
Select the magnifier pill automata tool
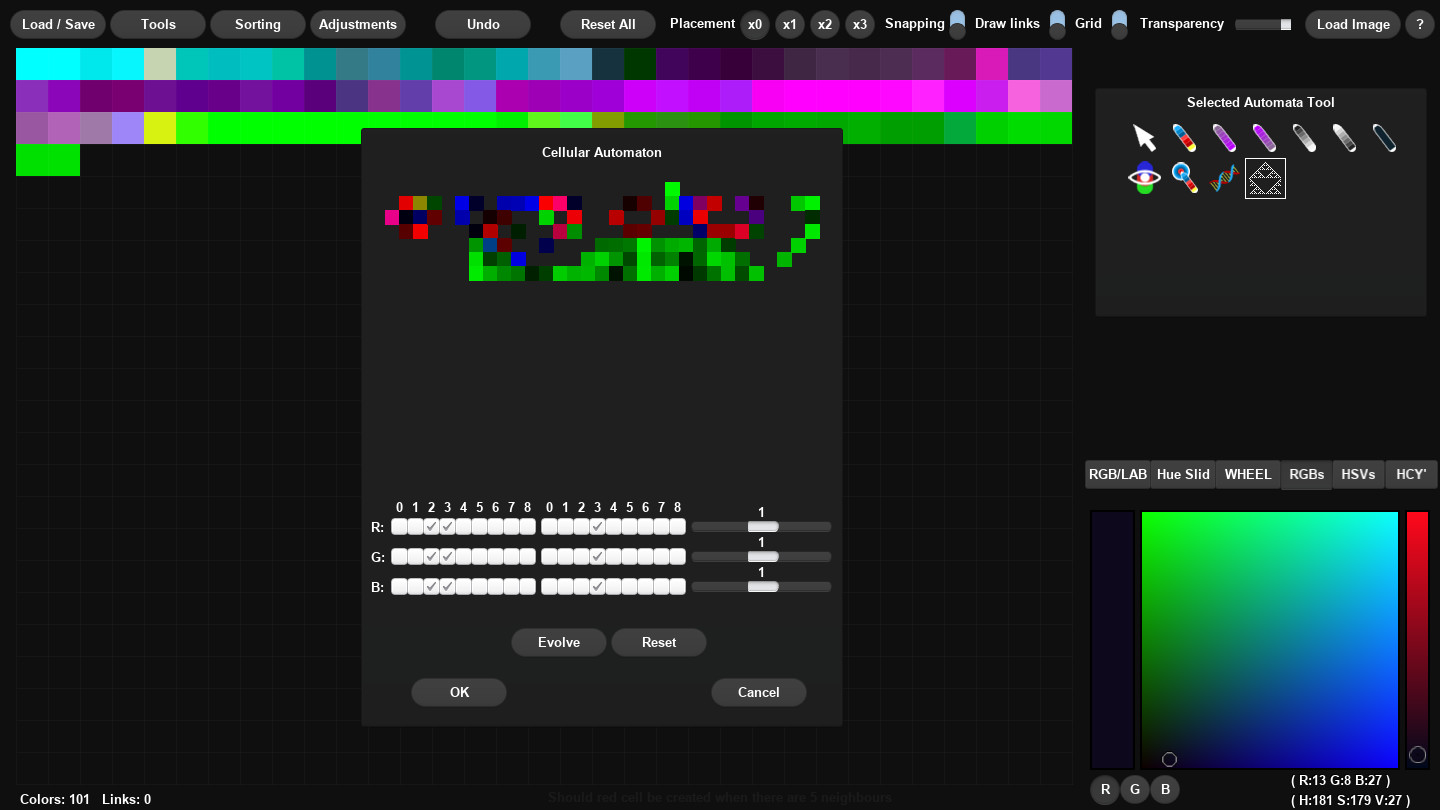[1185, 178]
